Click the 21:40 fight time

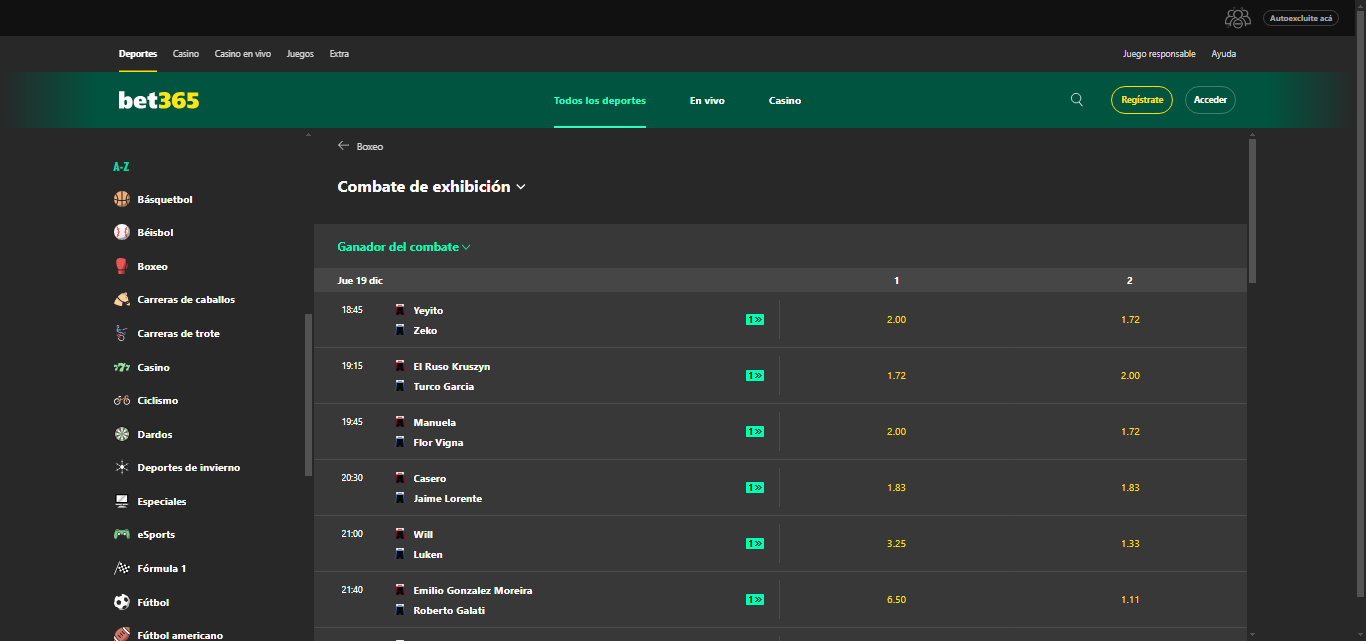[x=352, y=590]
